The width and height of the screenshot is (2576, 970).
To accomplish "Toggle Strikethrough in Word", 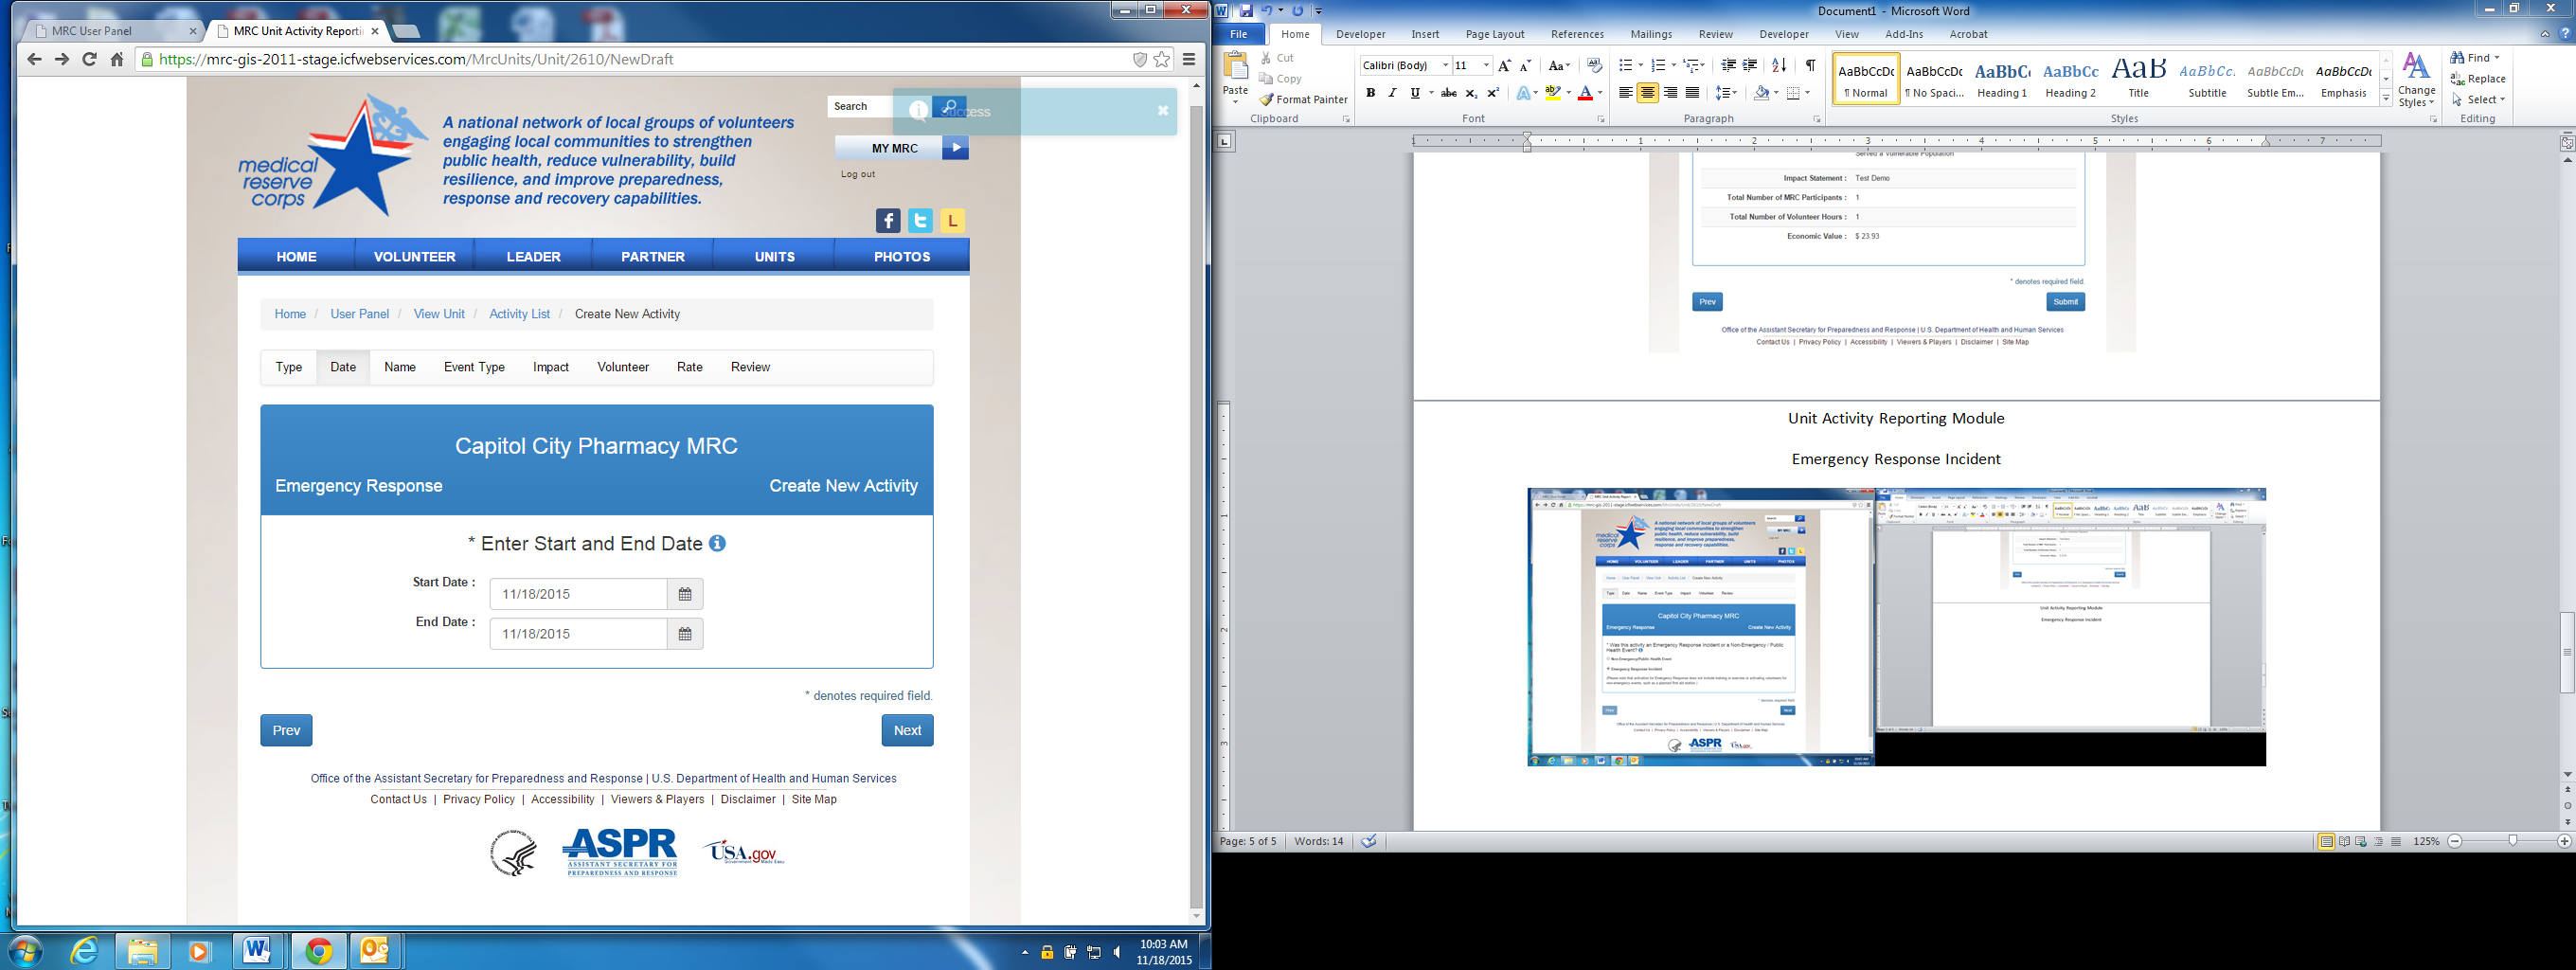I will tap(1448, 93).
